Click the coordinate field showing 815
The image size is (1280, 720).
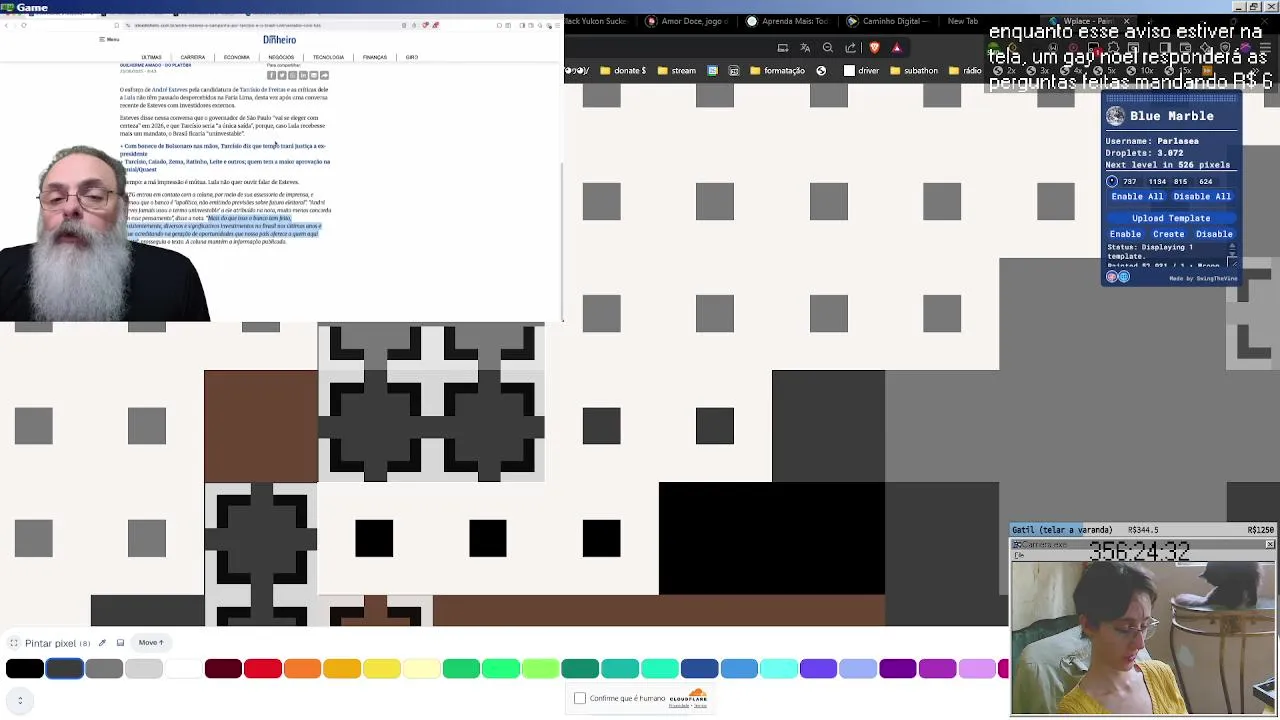[x=1180, y=182]
